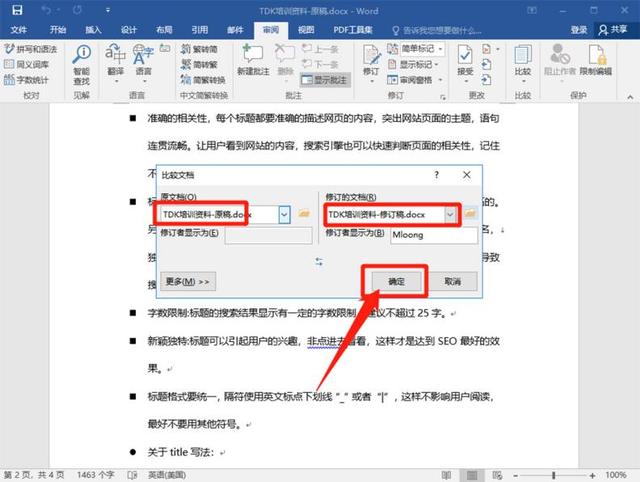
Task: Open 字数统计 word count
Action: pos(27,80)
